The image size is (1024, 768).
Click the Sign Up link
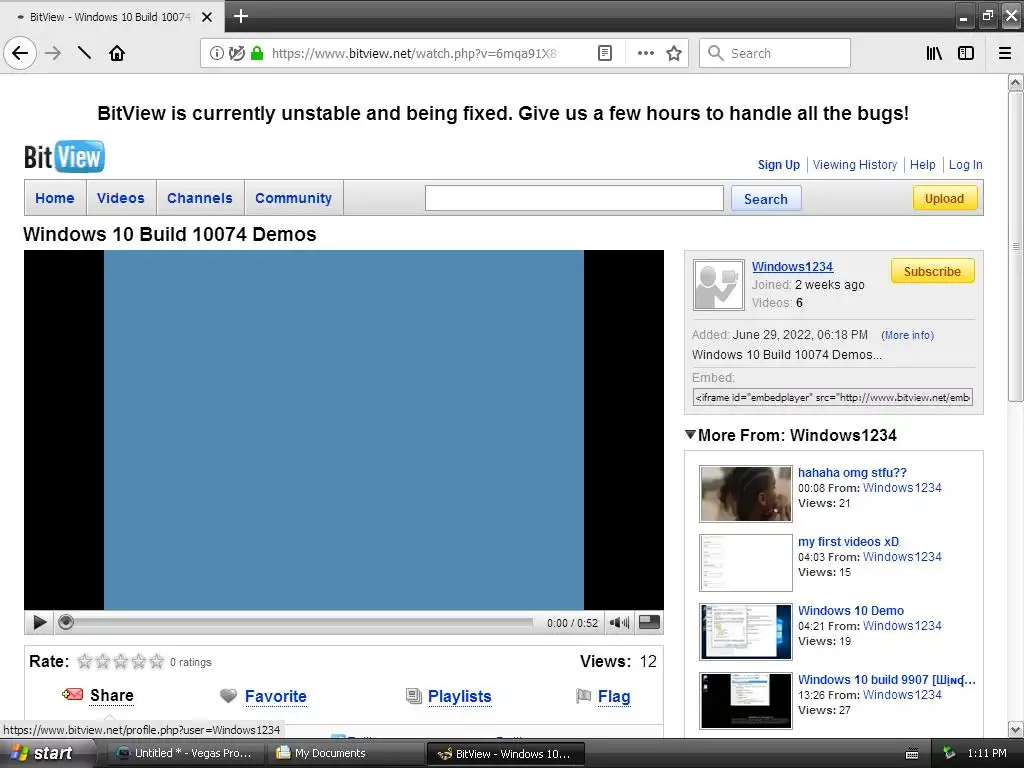click(x=778, y=165)
